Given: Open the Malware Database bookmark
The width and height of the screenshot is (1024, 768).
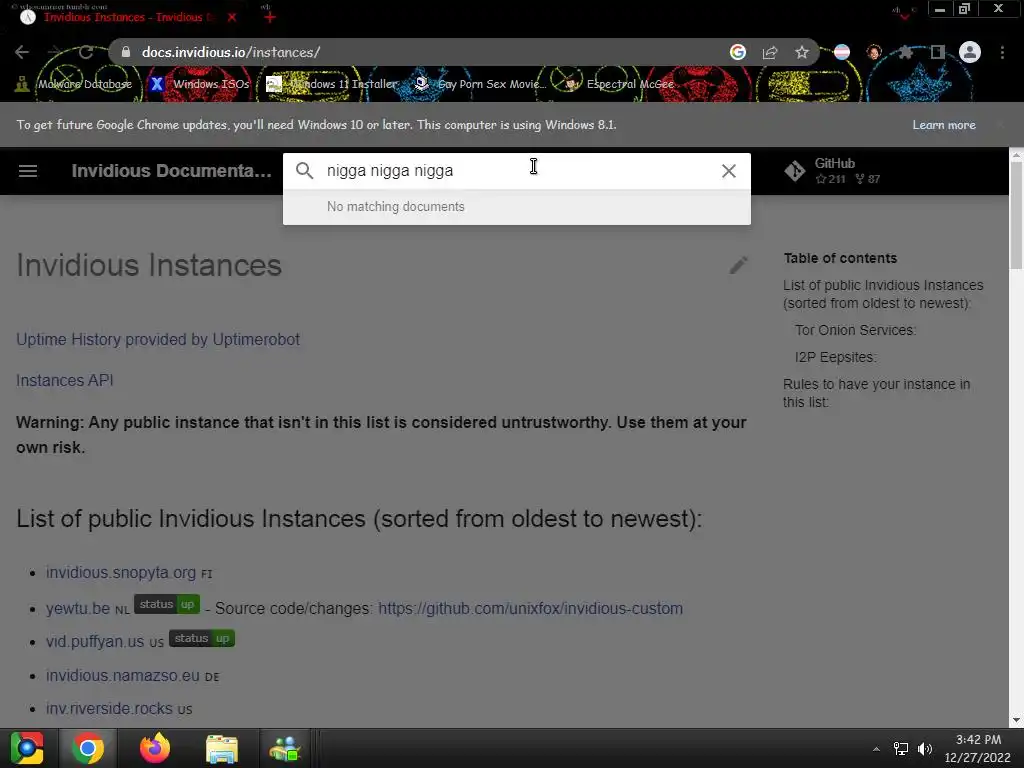Looking at the screenshot, I should (74, 84).
